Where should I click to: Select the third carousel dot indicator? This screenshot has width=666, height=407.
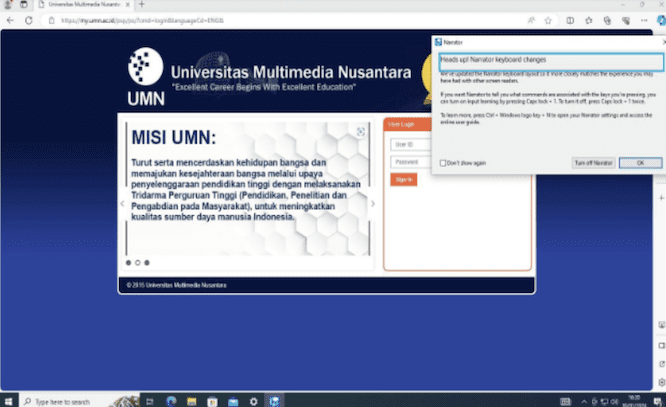[x=147, y=263]
